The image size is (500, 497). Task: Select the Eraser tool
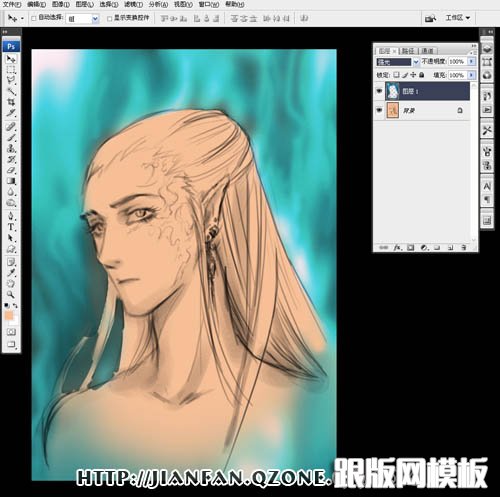point(11,170)
